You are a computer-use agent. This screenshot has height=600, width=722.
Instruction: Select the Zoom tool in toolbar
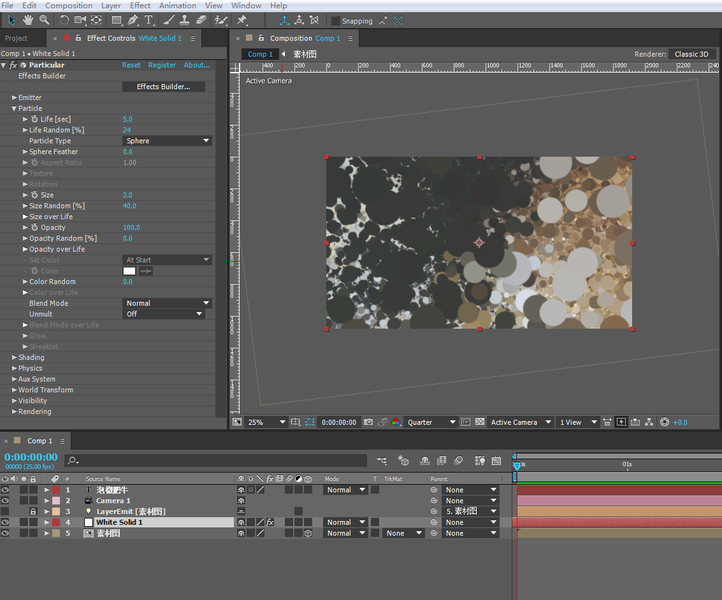44,20
